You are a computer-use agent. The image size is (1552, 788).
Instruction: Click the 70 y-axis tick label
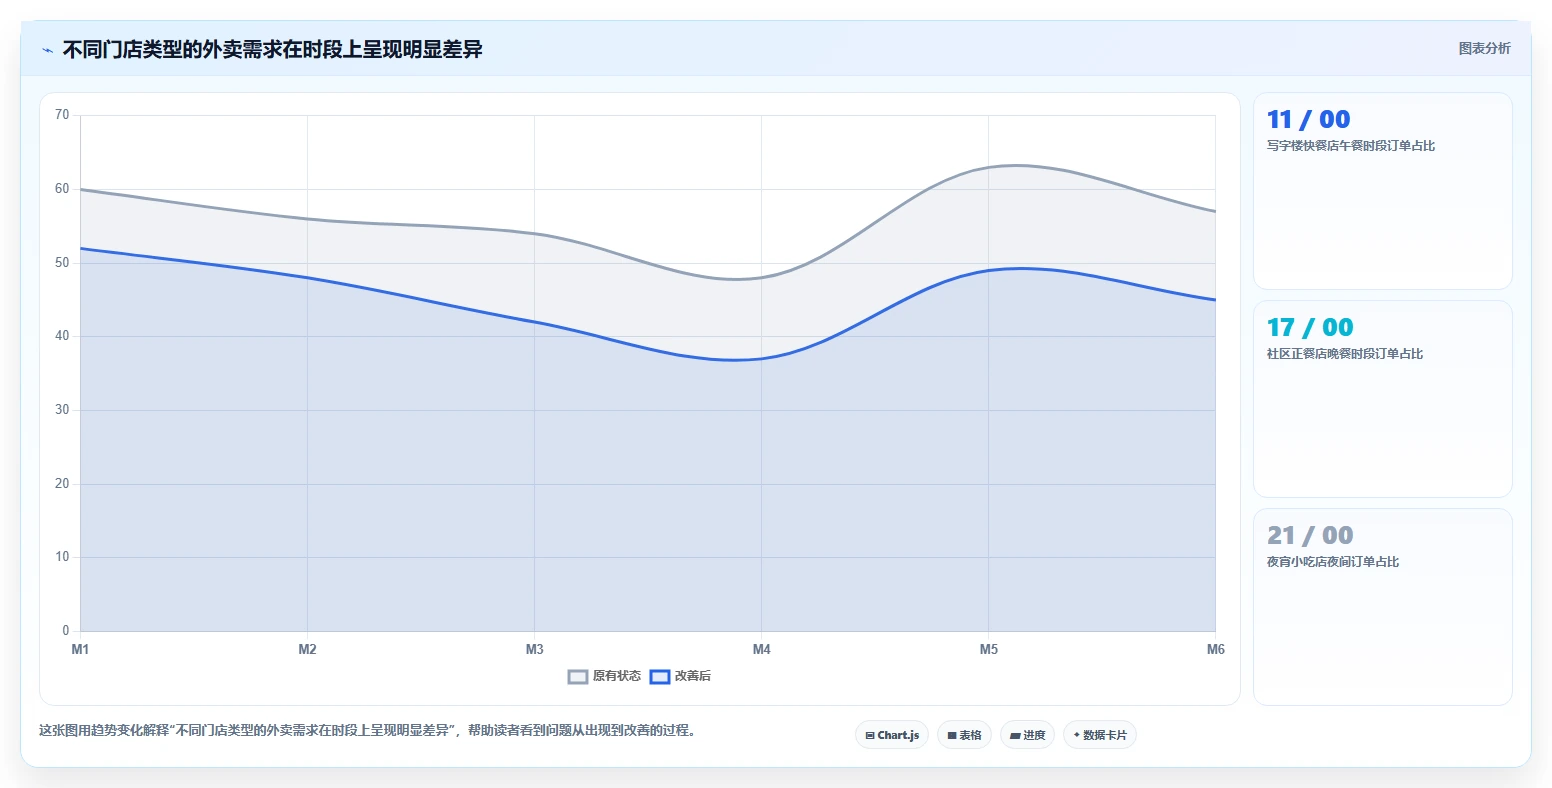62,115
